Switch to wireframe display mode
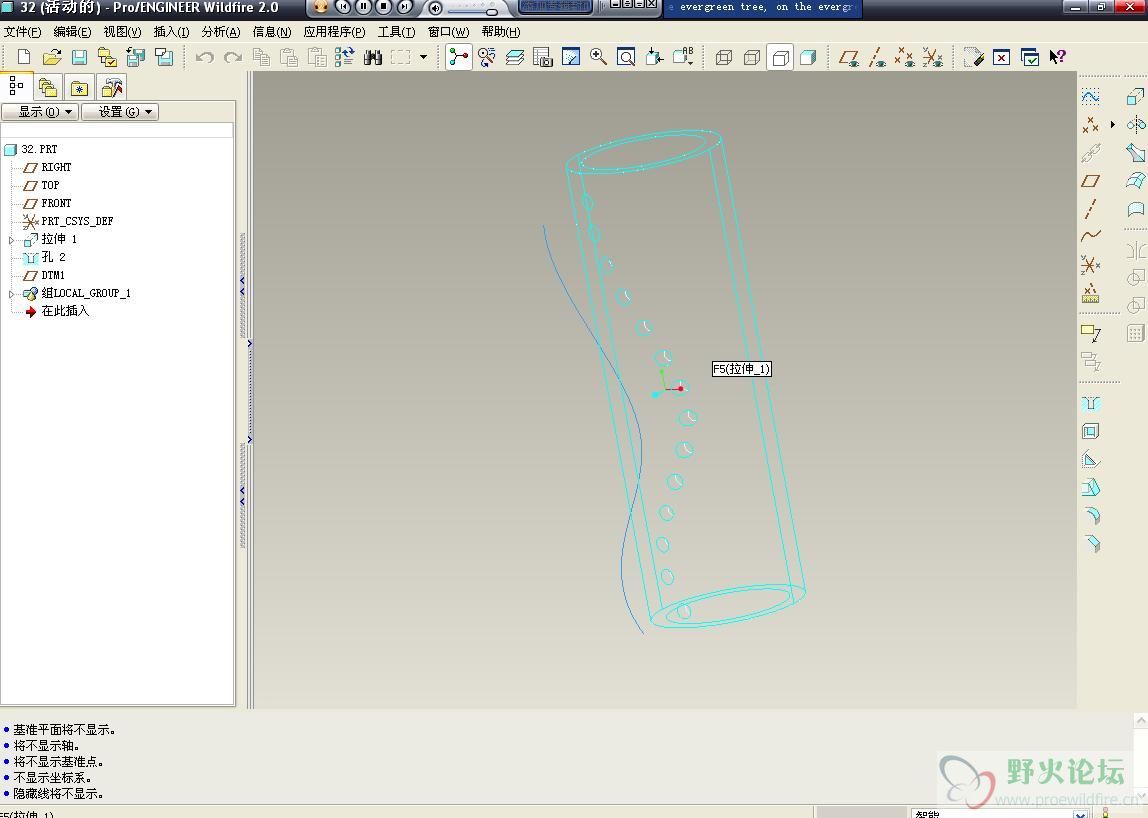 [x=724, y=57]
